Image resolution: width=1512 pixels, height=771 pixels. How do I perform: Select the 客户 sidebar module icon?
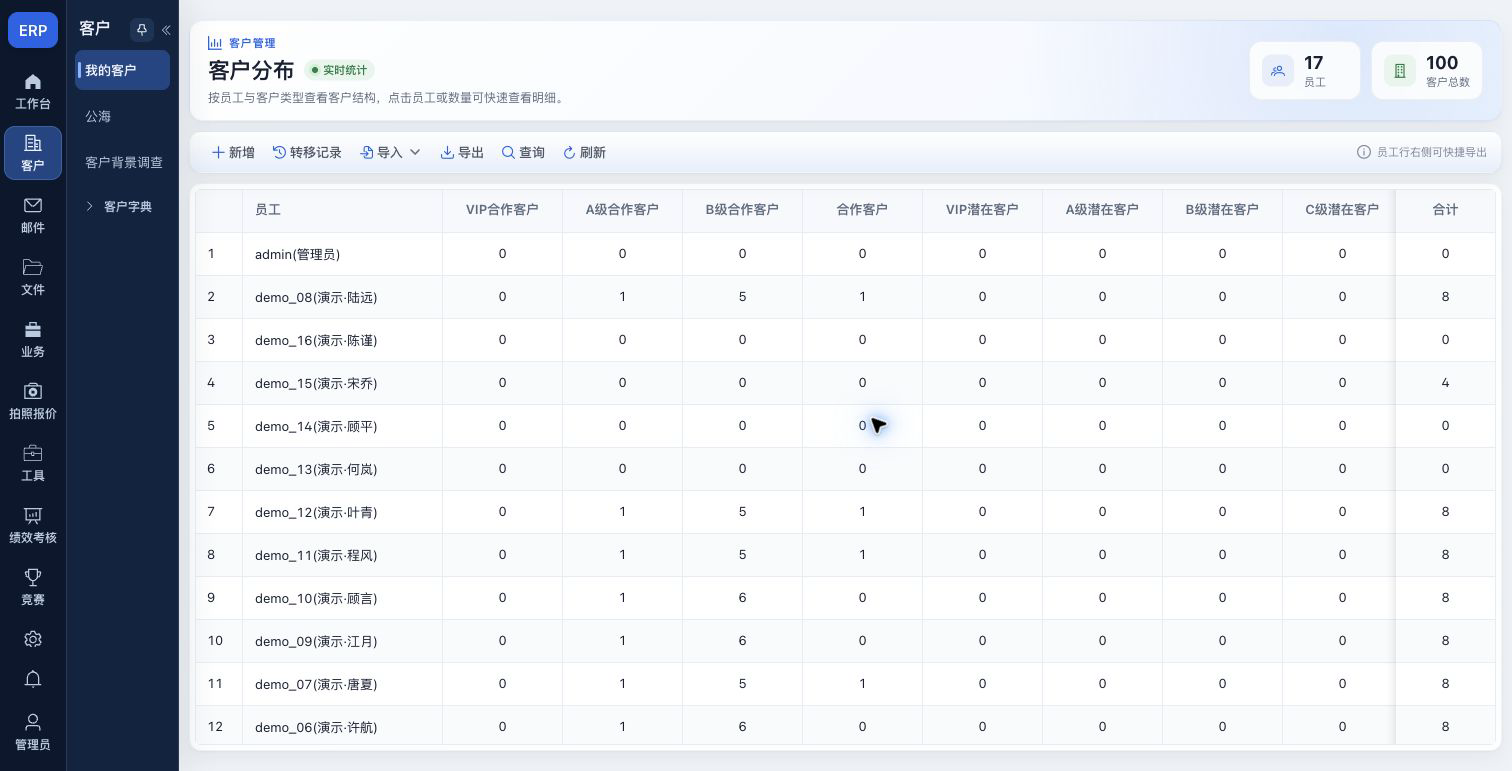[x=33, y=144]
